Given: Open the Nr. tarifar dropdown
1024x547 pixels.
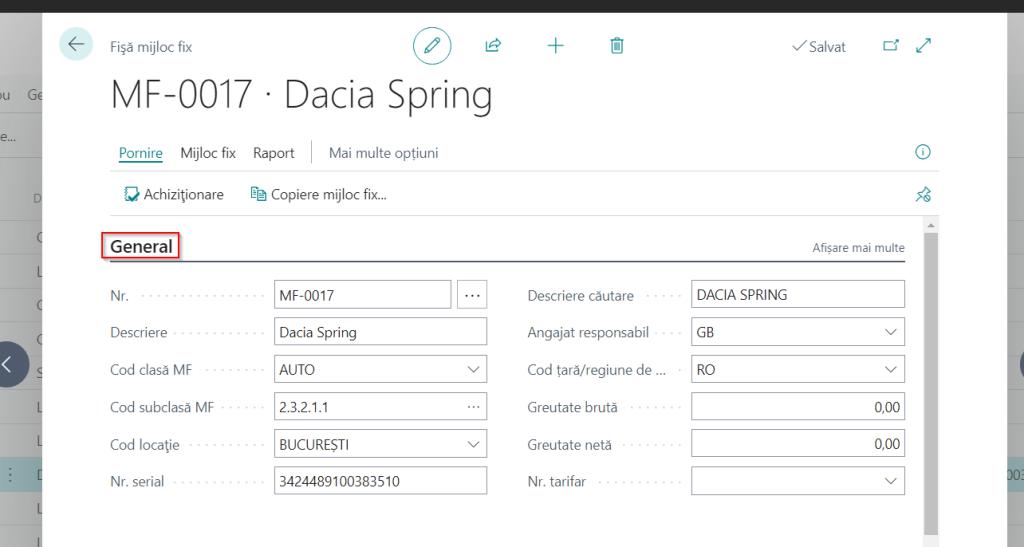Looking at the screenshot, I should point(891,481).
